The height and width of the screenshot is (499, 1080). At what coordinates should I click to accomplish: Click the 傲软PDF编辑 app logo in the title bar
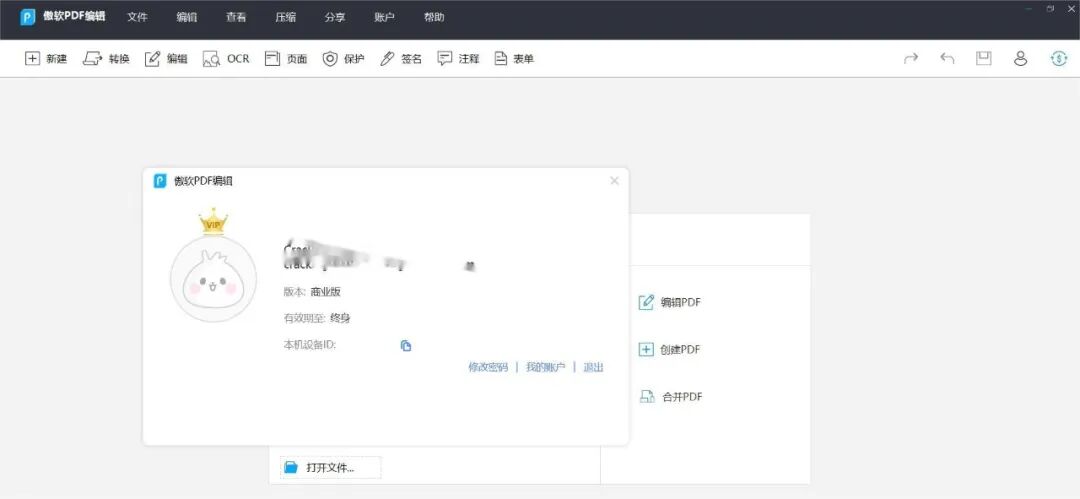(28, 17)
